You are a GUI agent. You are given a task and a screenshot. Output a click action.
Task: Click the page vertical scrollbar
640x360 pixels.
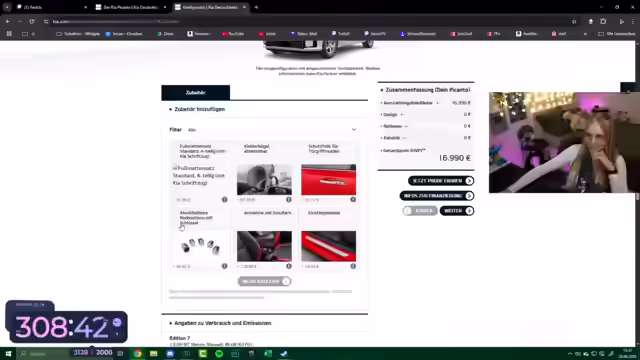tap(638, 196)
